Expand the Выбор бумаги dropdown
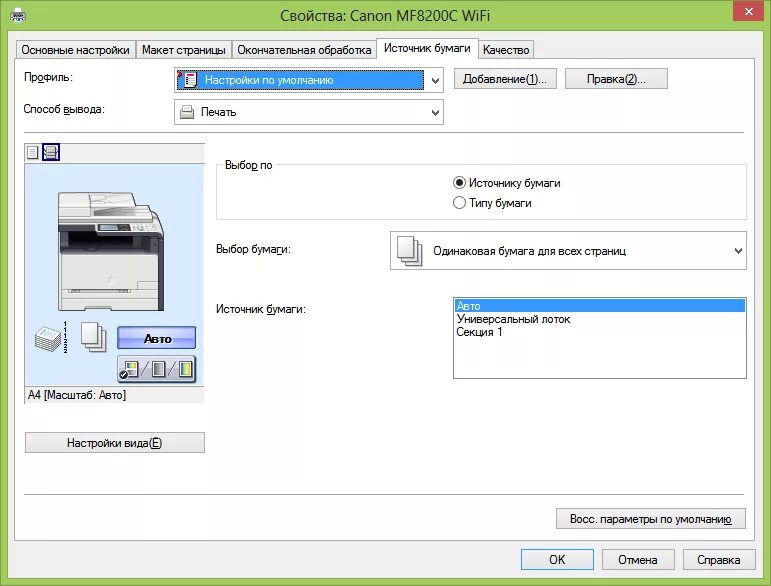This screenshot has height=586, width=771. coord(738,251)
